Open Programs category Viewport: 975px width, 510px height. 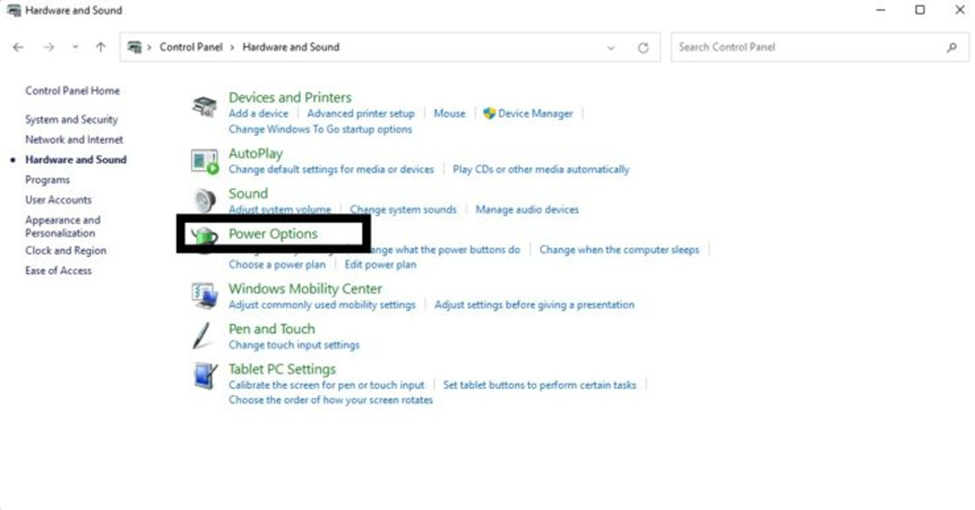(47, 180)
